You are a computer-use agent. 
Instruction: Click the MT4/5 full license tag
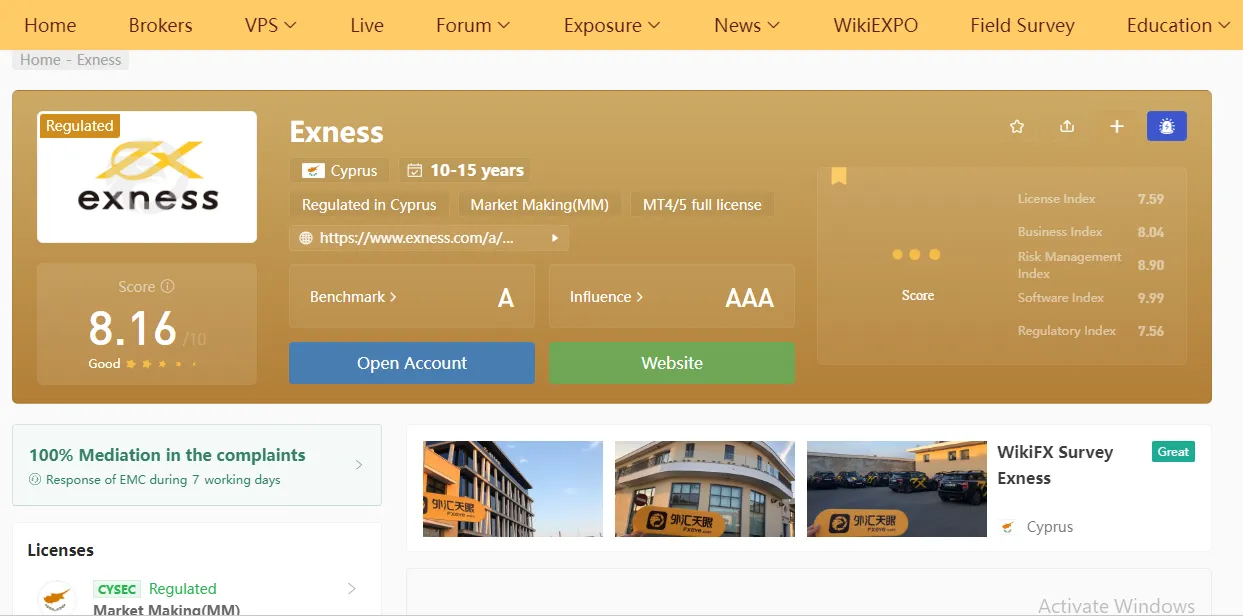(x=702, y=205)
